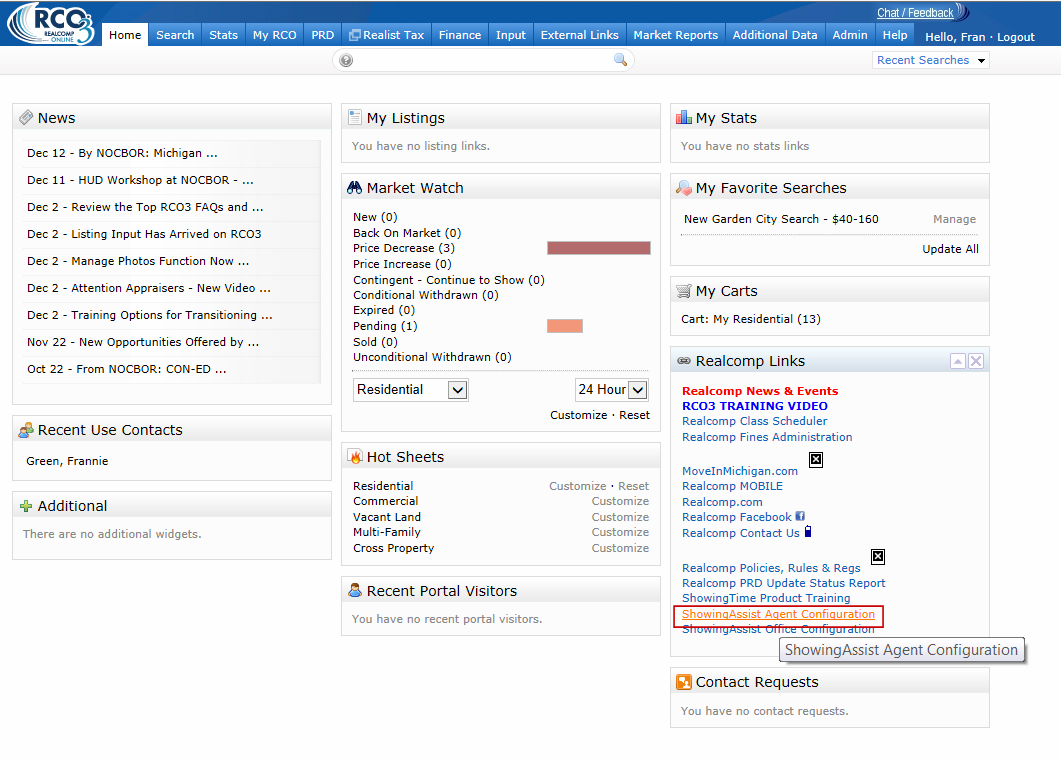Click the RCO3 Realcomp Online logo
The height and width of the screenshot is (759, 1061).
[51, 24]
